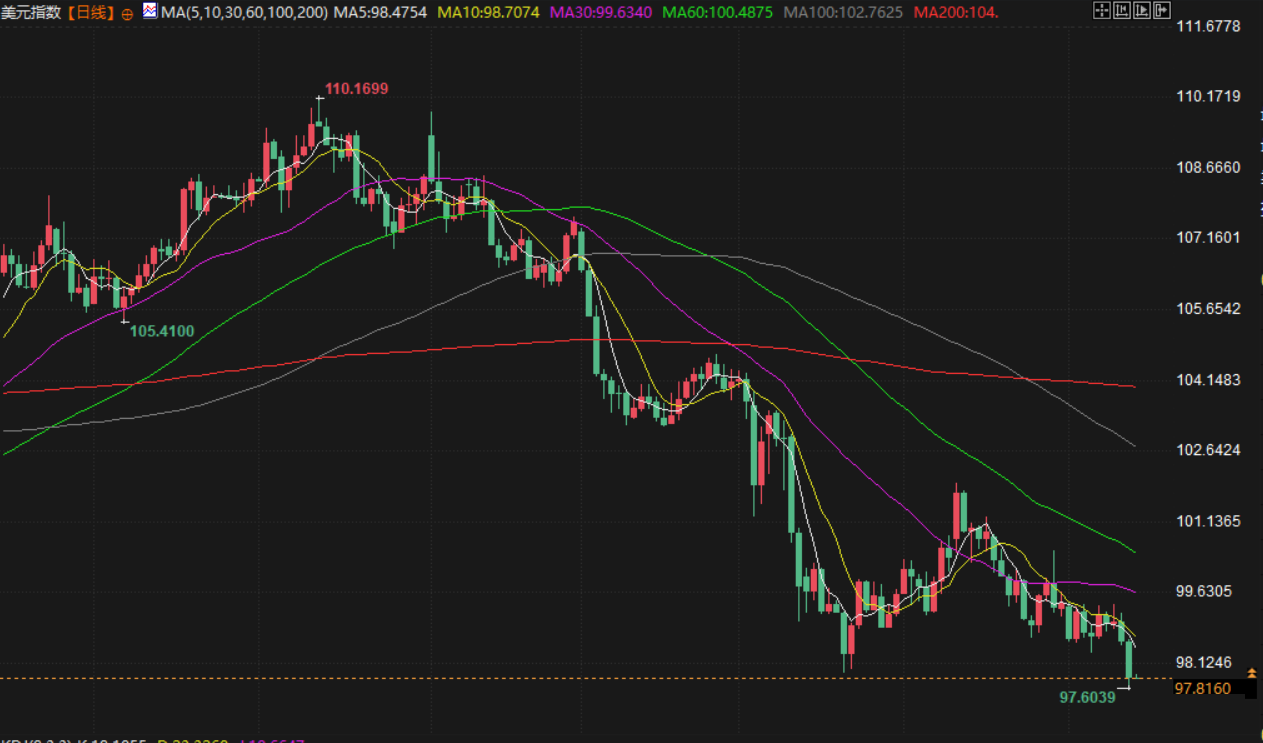Click the gray MA100 value label

[843, 13]
